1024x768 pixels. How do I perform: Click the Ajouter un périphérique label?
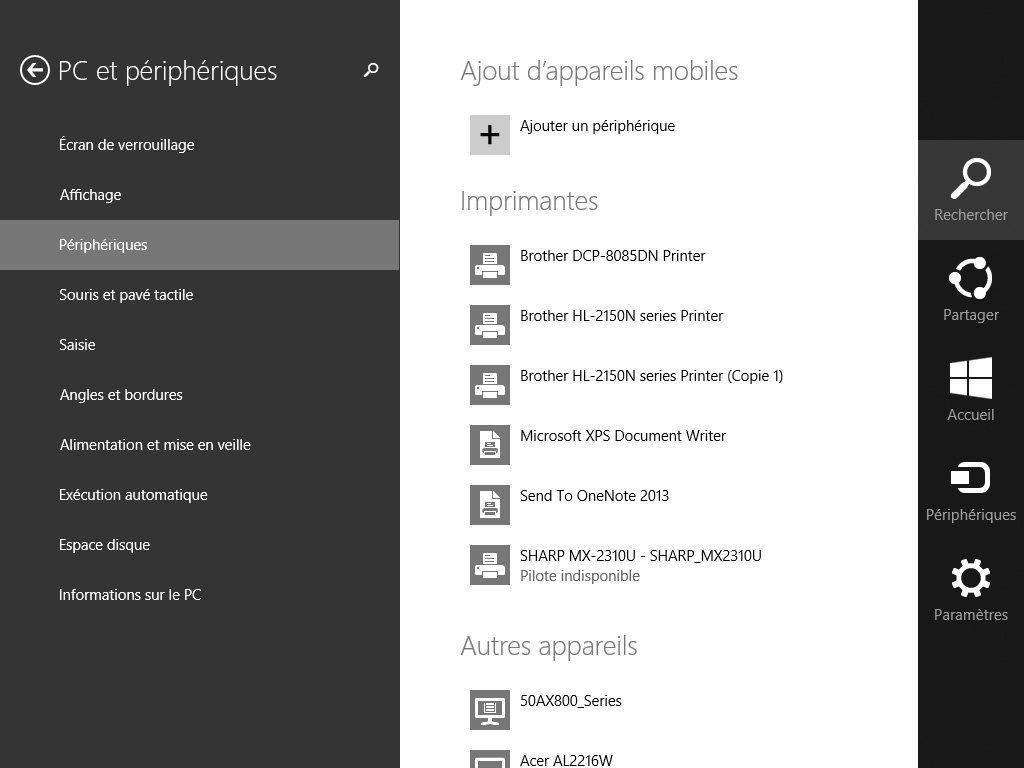[597, 126]
